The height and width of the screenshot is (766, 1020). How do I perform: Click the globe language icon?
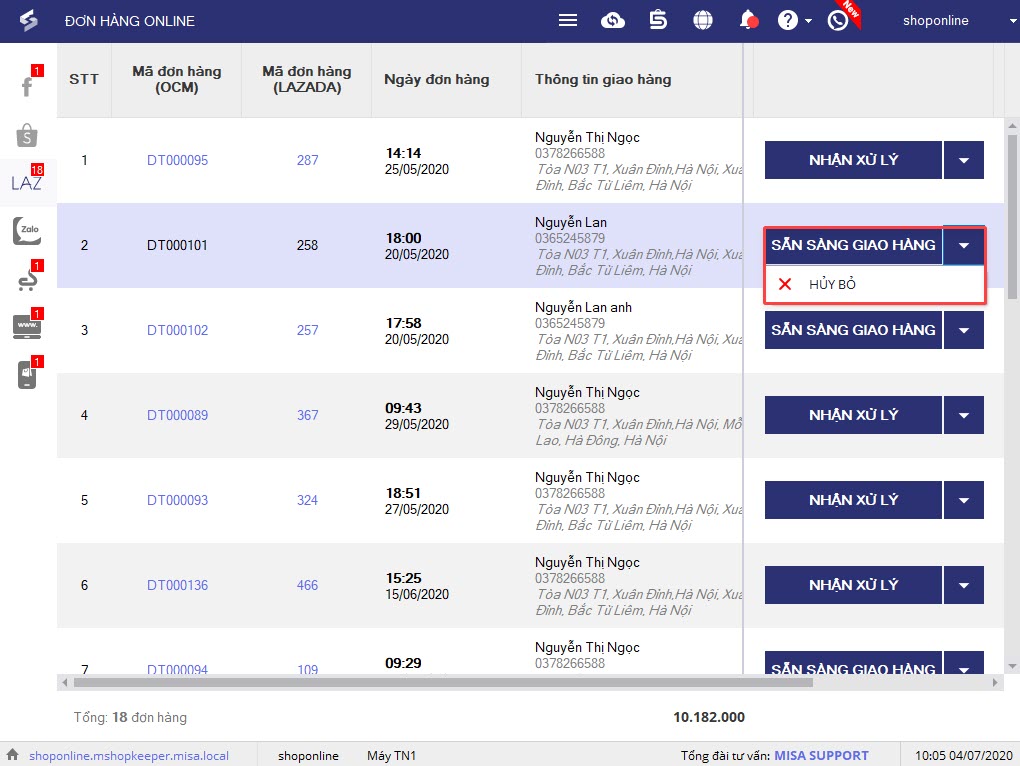click(x=703, y=21)
